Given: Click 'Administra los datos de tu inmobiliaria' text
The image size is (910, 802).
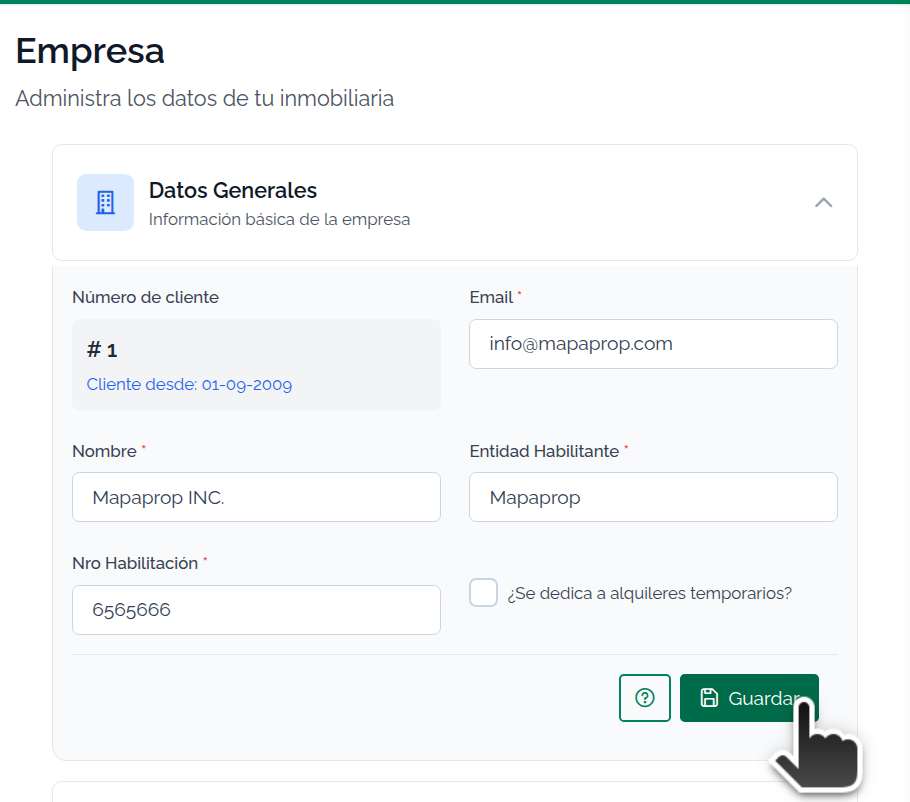Looking at the screenshot, I should pos(204,98).
